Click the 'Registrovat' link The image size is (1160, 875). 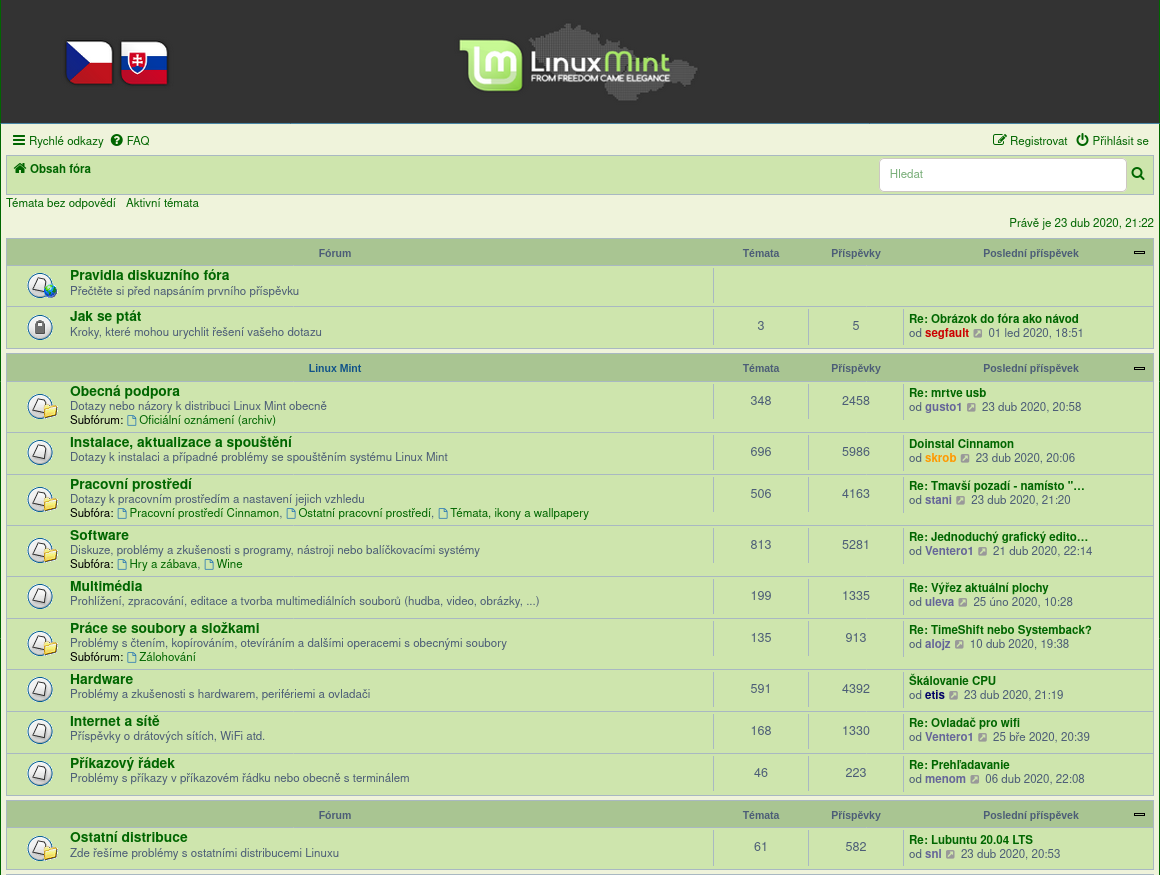click(x=1030, y=141)
